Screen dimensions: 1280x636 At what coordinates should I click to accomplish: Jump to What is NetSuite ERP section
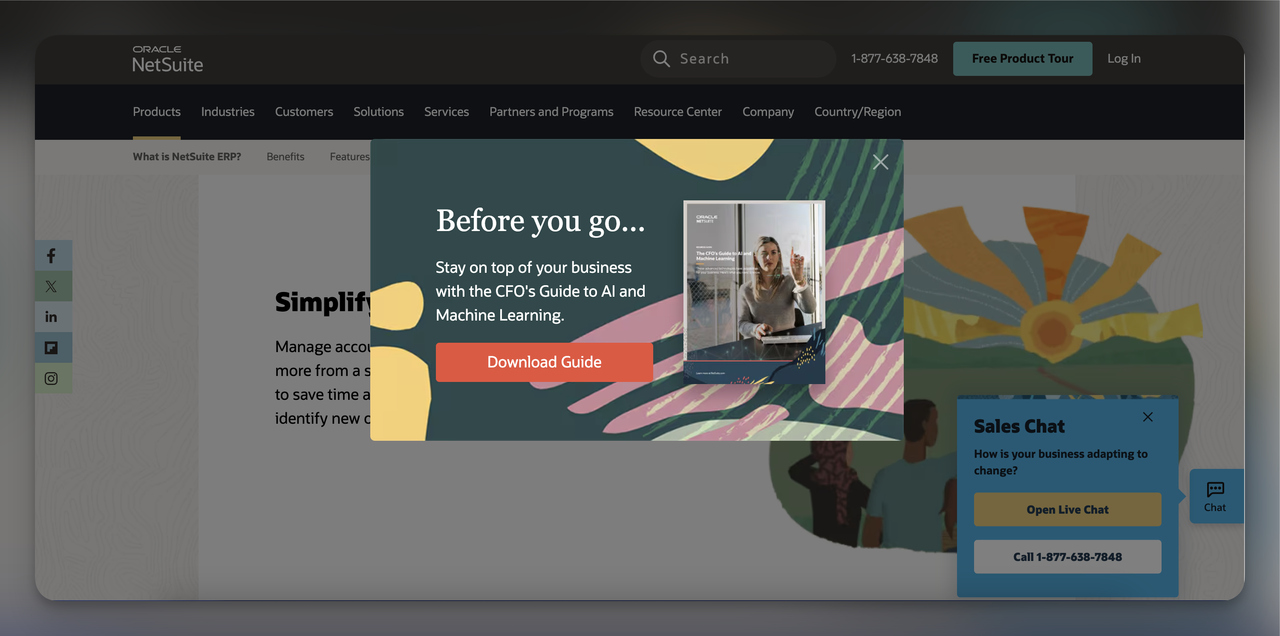(x=187, y=157)
